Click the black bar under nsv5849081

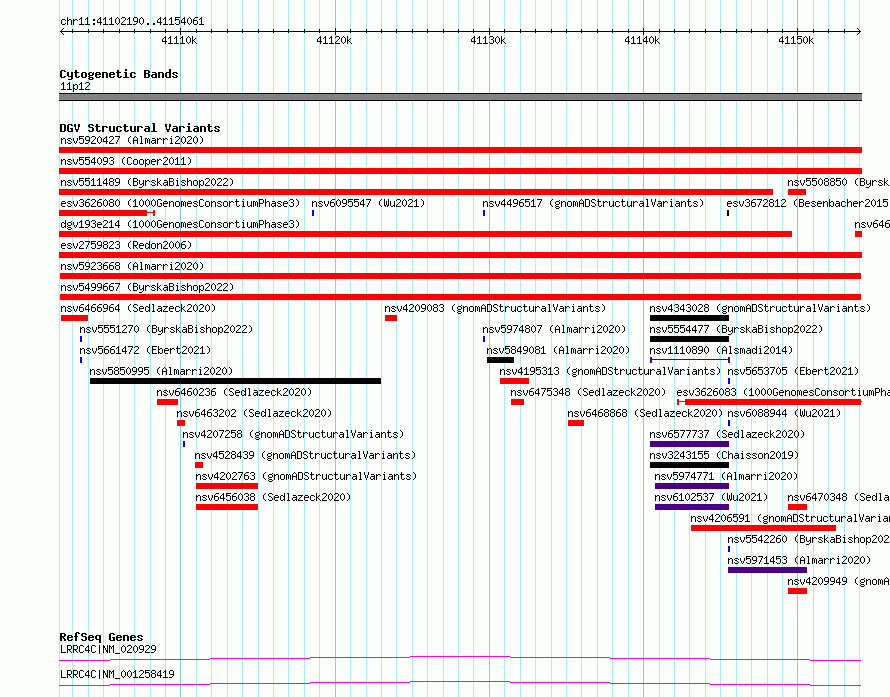coord(500,360)
